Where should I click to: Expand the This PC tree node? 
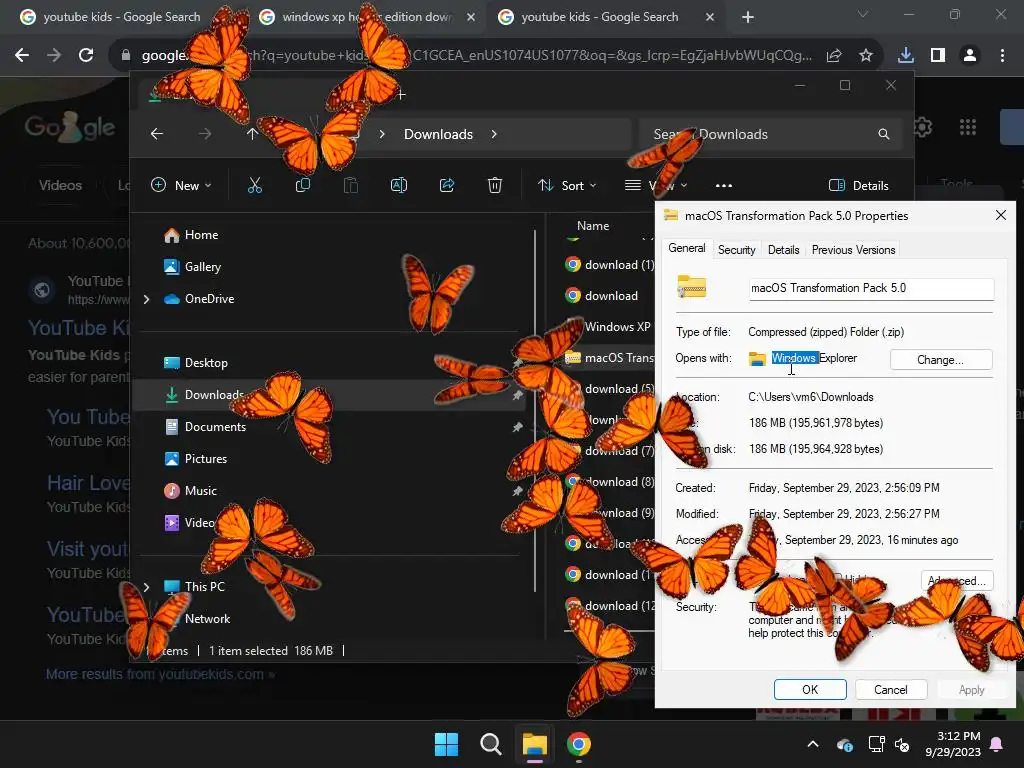tap(146, 587)
